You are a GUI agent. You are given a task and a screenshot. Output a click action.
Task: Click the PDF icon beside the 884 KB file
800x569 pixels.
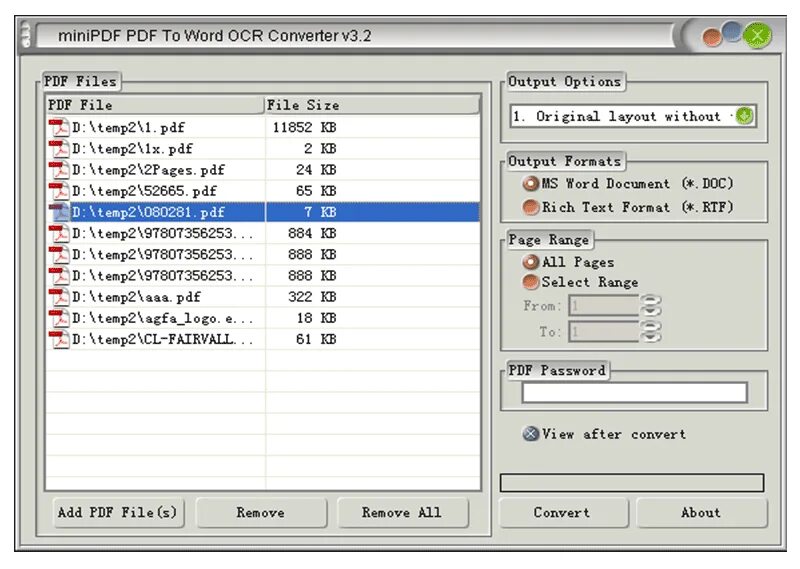[59, 234]
